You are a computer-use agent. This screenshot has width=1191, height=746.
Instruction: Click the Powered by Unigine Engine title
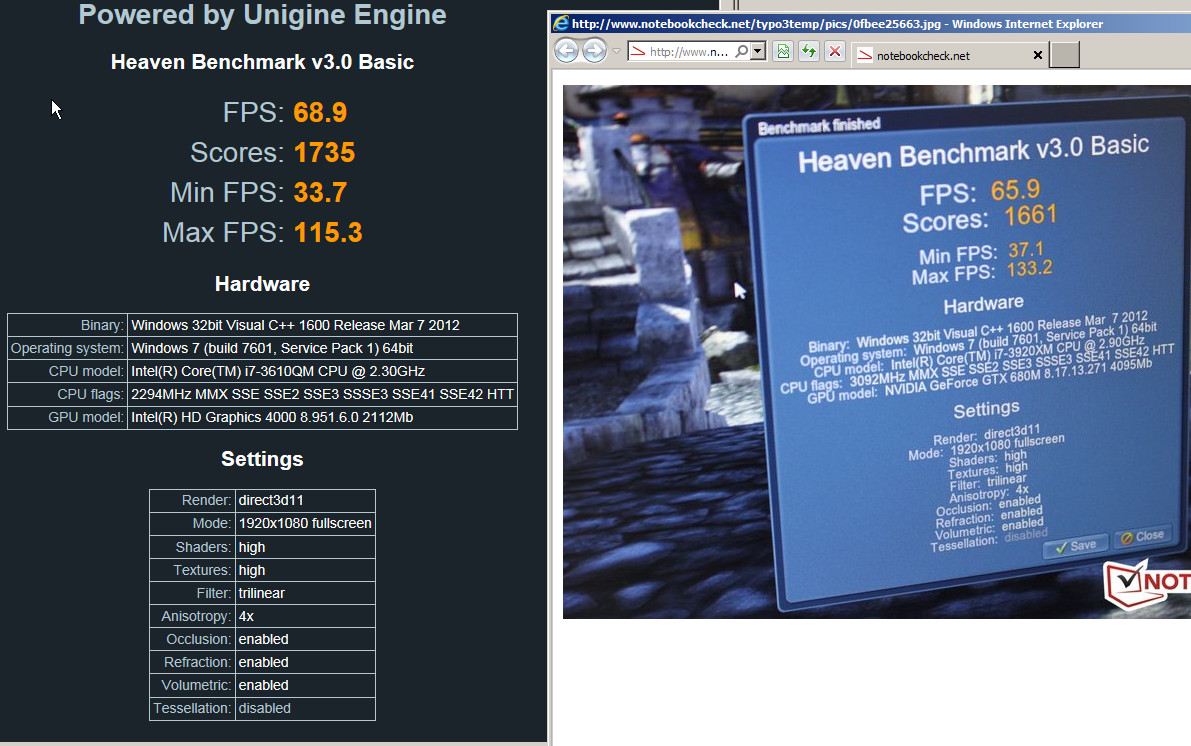click(x=262, y=15)
